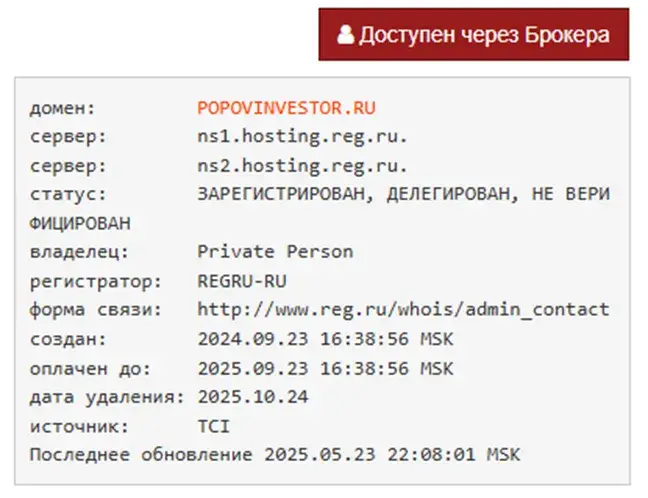This screenshot has height=498, width=648.
Task: Click the ЗАРЕГИСТРИРОВАН, ДЕЛЕГИРОВАН status text
Action: point(354,194)
